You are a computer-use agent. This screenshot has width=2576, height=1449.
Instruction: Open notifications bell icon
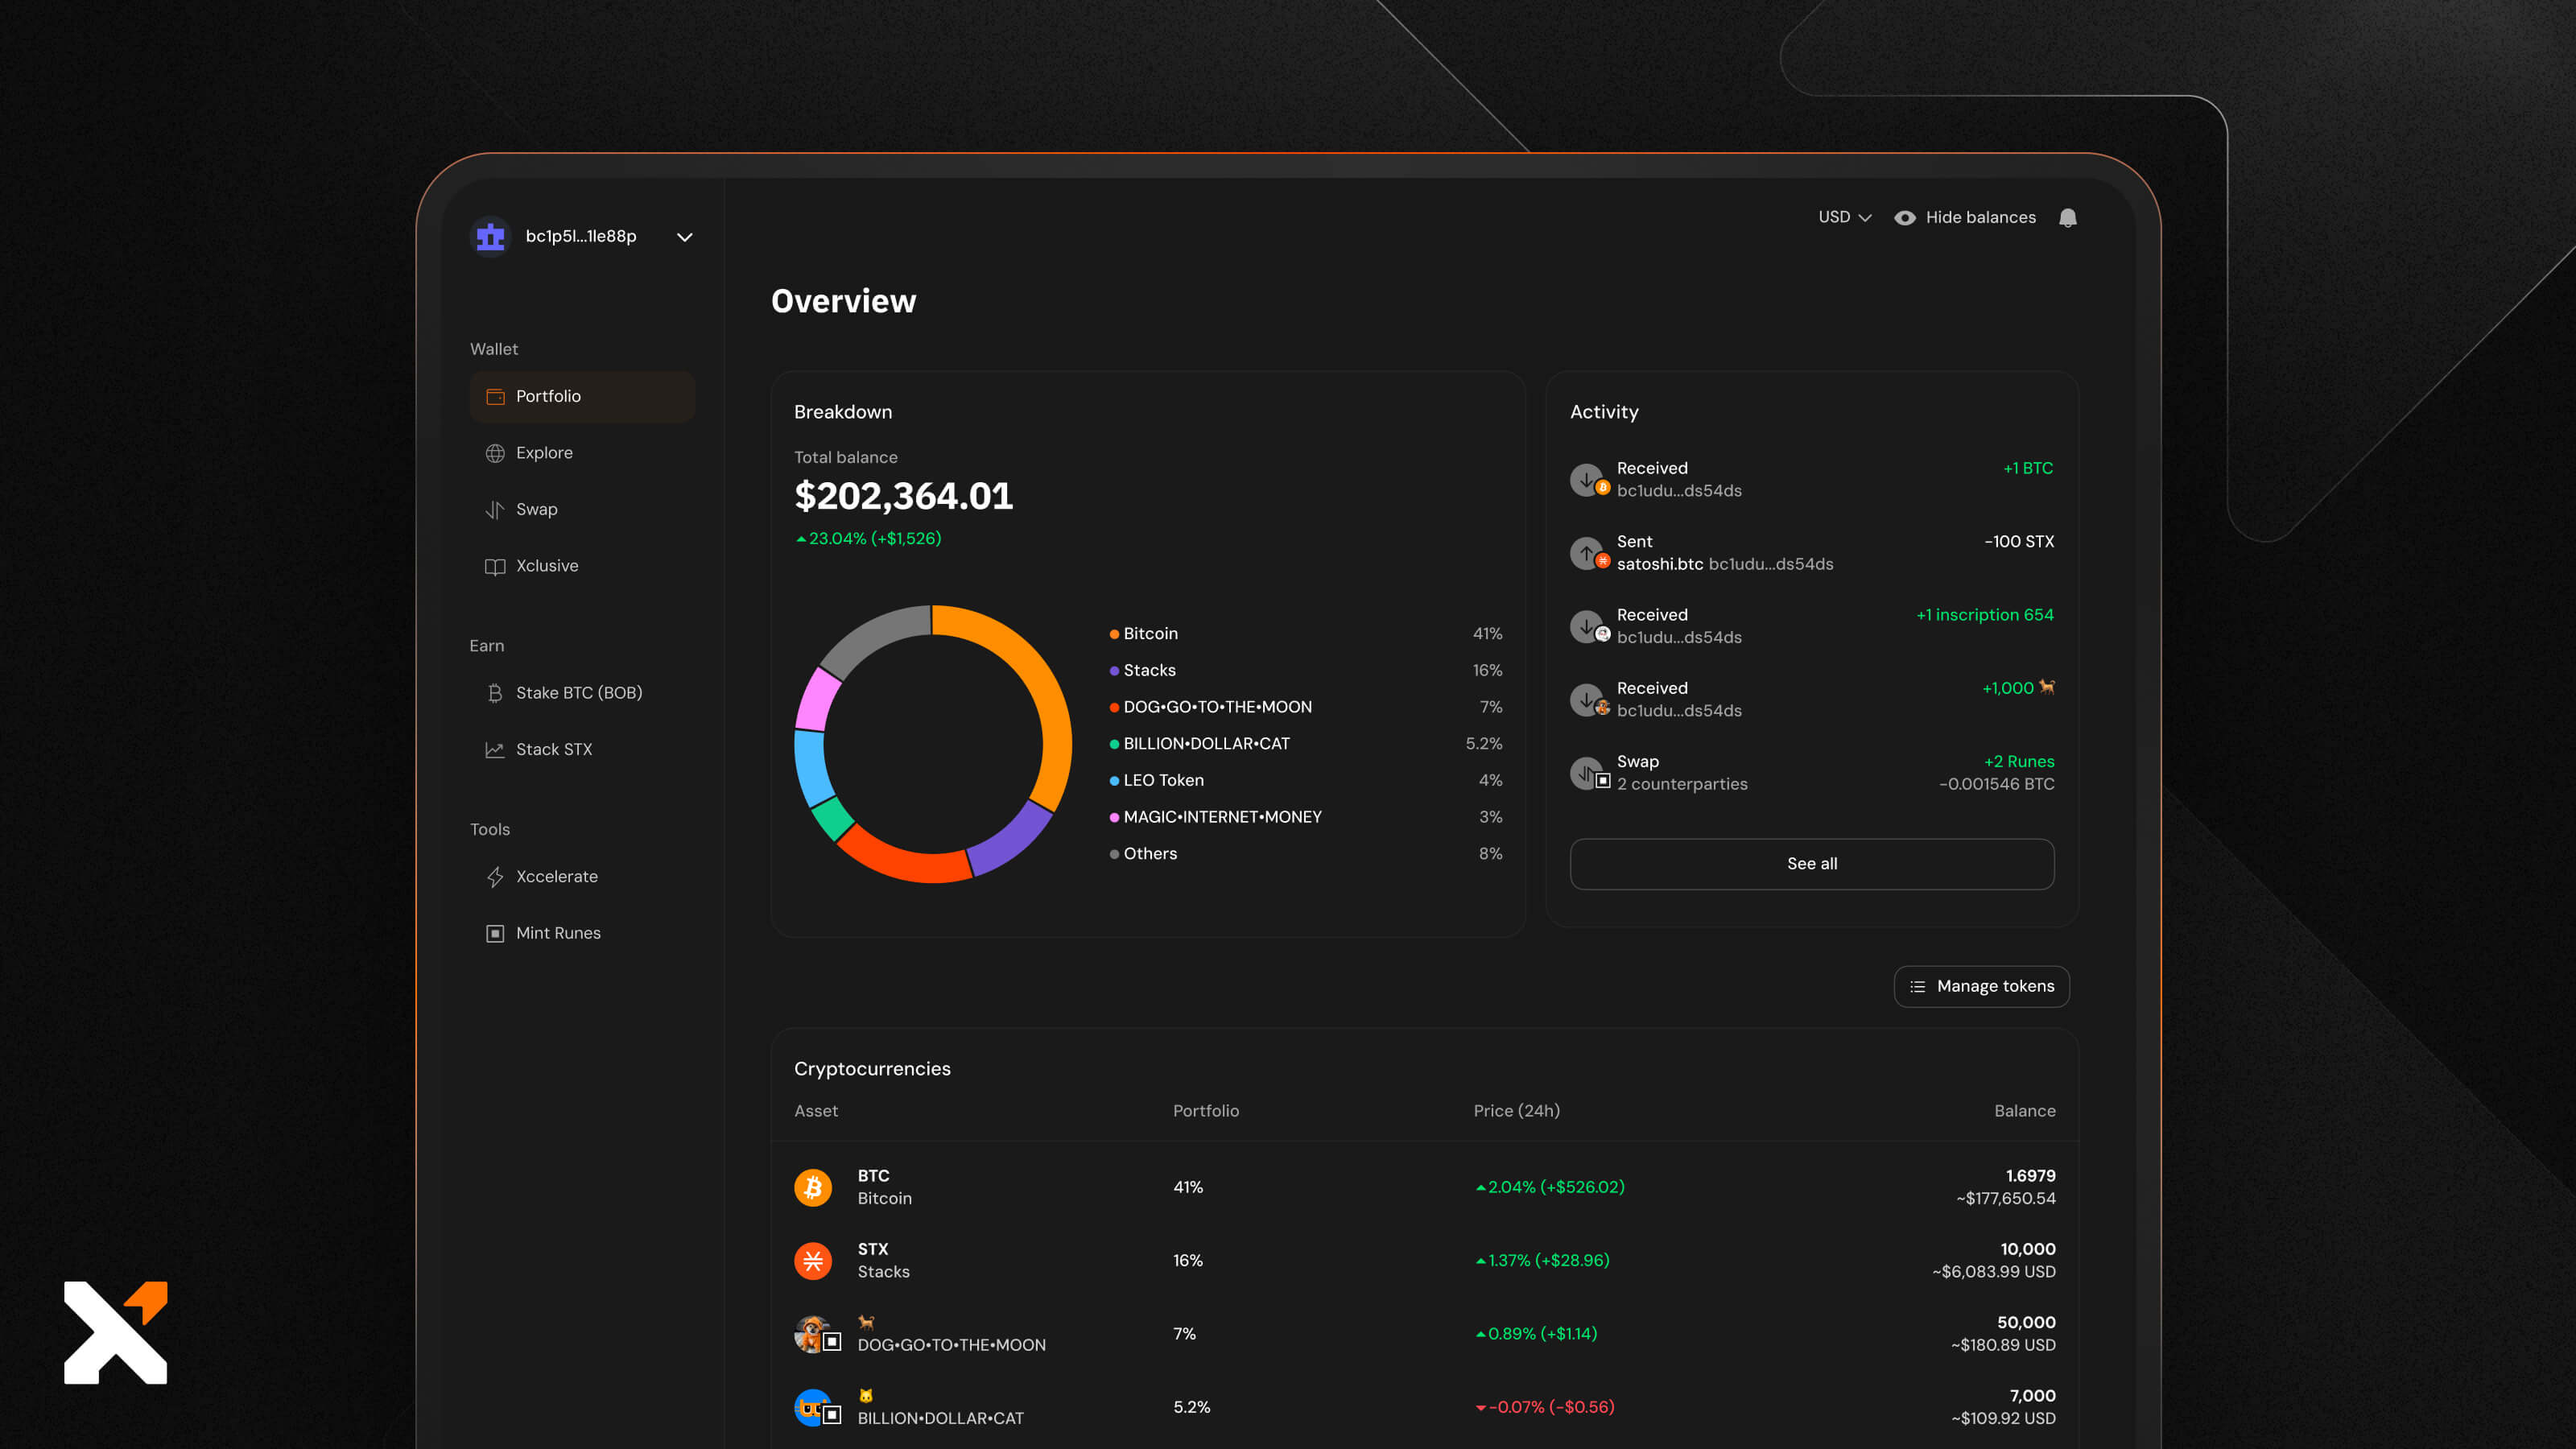(2068, 217)
